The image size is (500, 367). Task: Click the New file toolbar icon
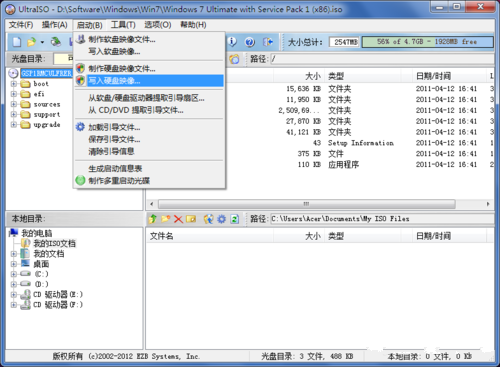[x=17, y=42]
